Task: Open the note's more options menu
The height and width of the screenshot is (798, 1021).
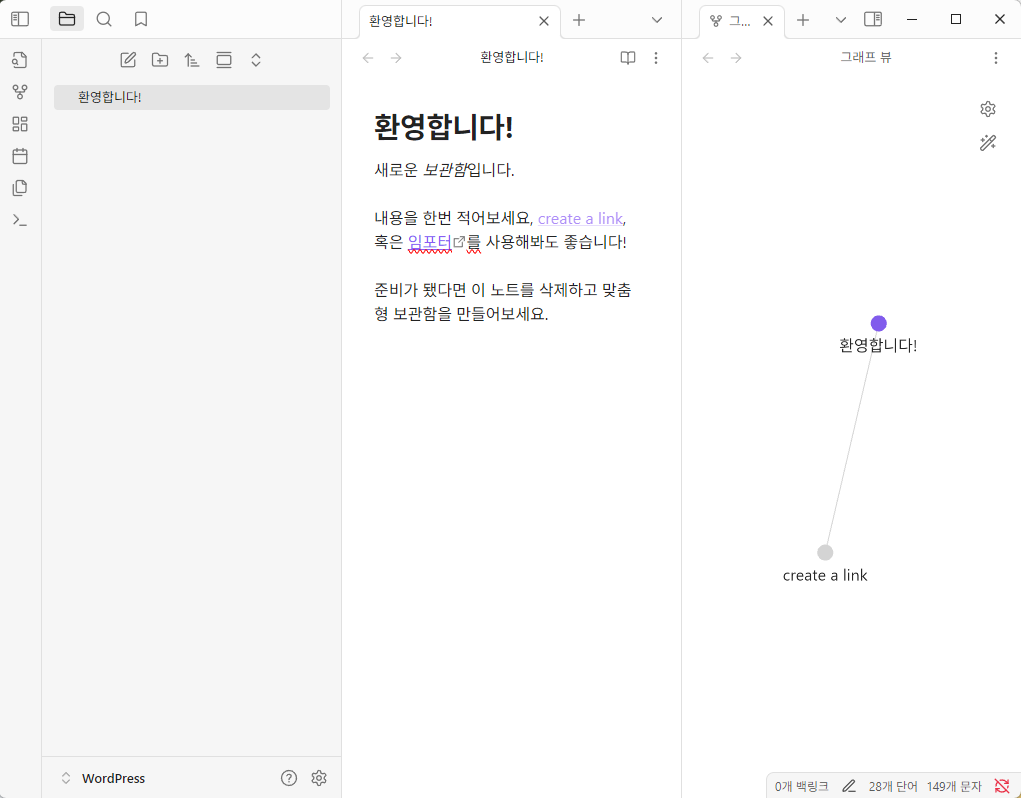Action: [656, 57]
